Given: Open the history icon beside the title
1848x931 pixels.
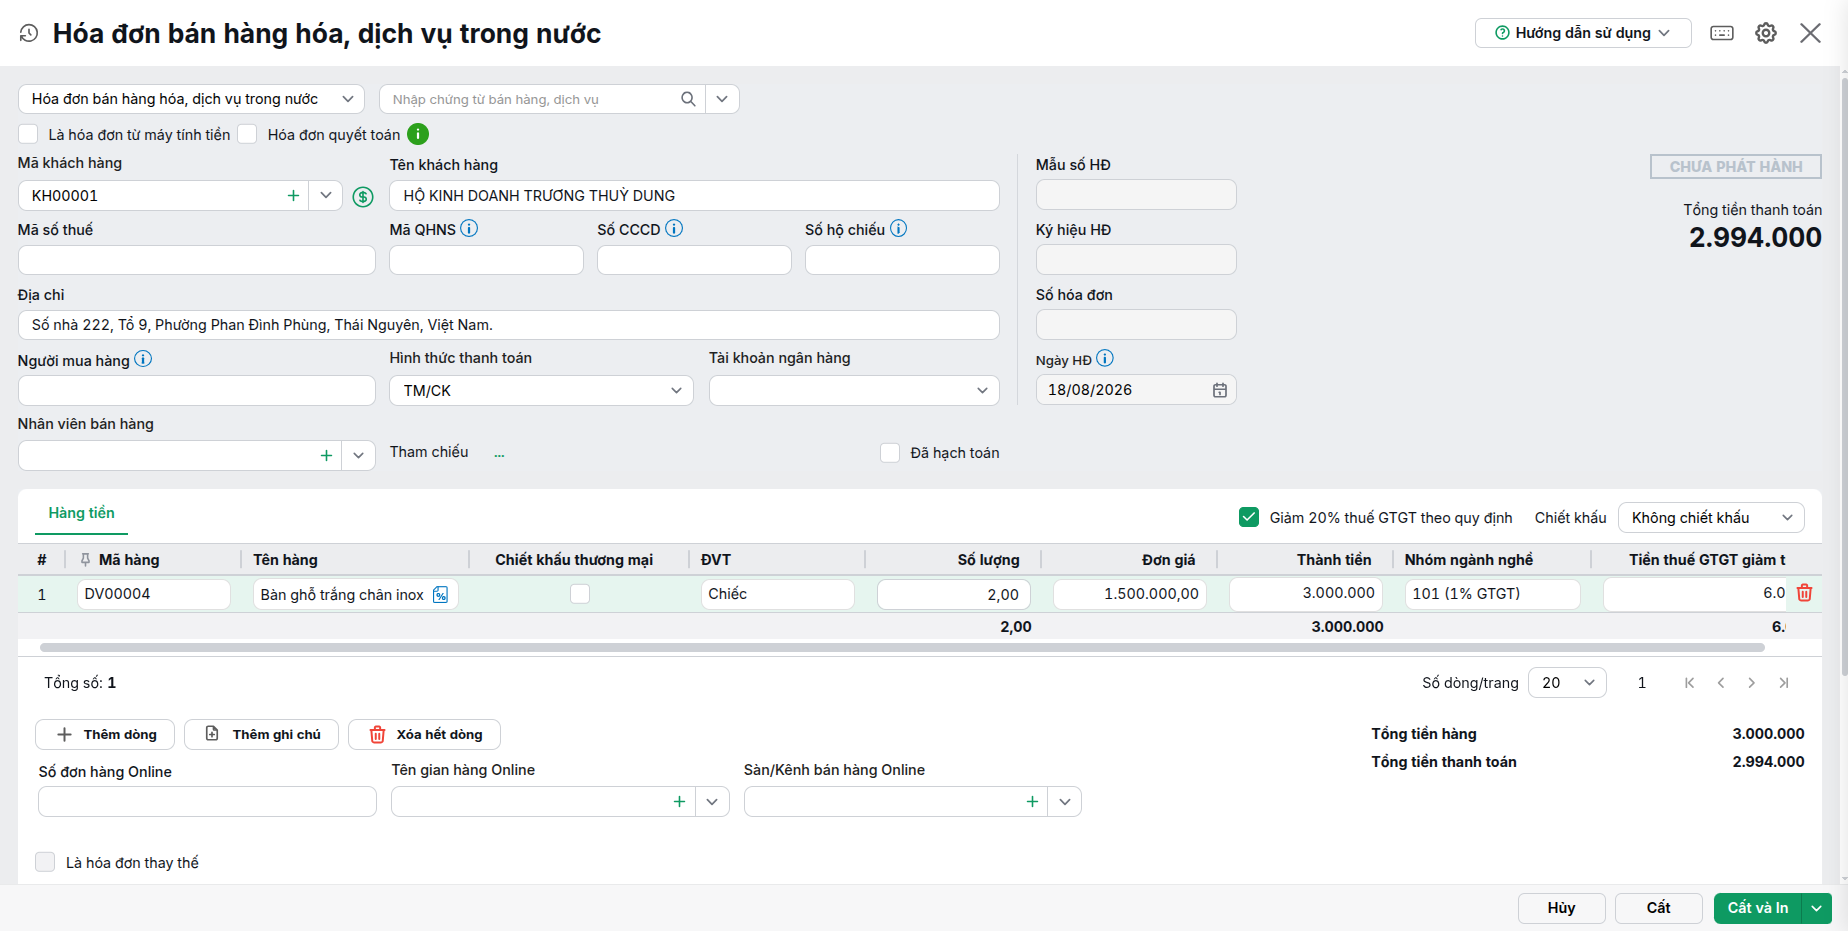Looking at the screenshot, I should tap(29, 33).
